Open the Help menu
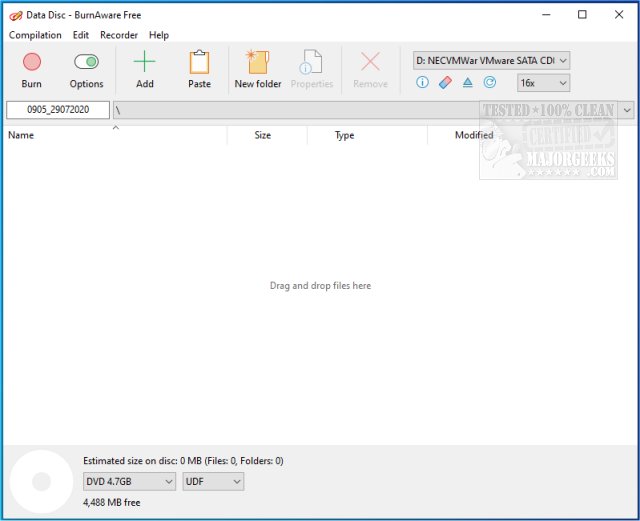Viewport: 640px width, 521px height. pos(159,35)
